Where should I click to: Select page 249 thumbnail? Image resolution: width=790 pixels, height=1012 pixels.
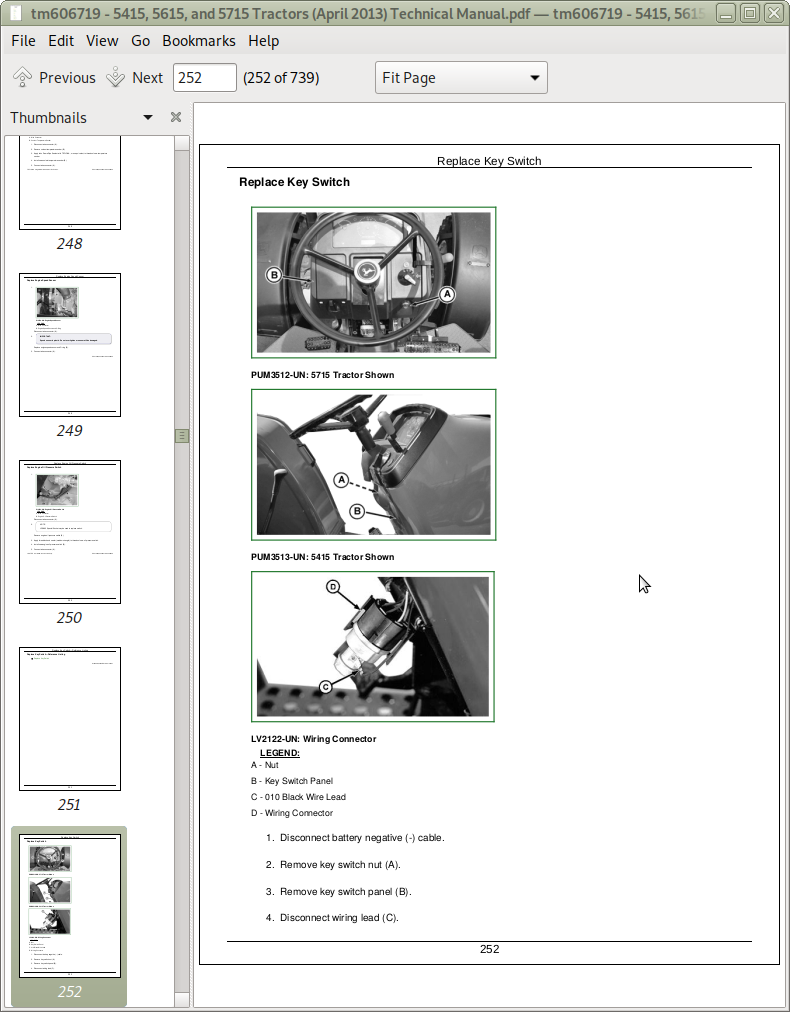point(70,345)
